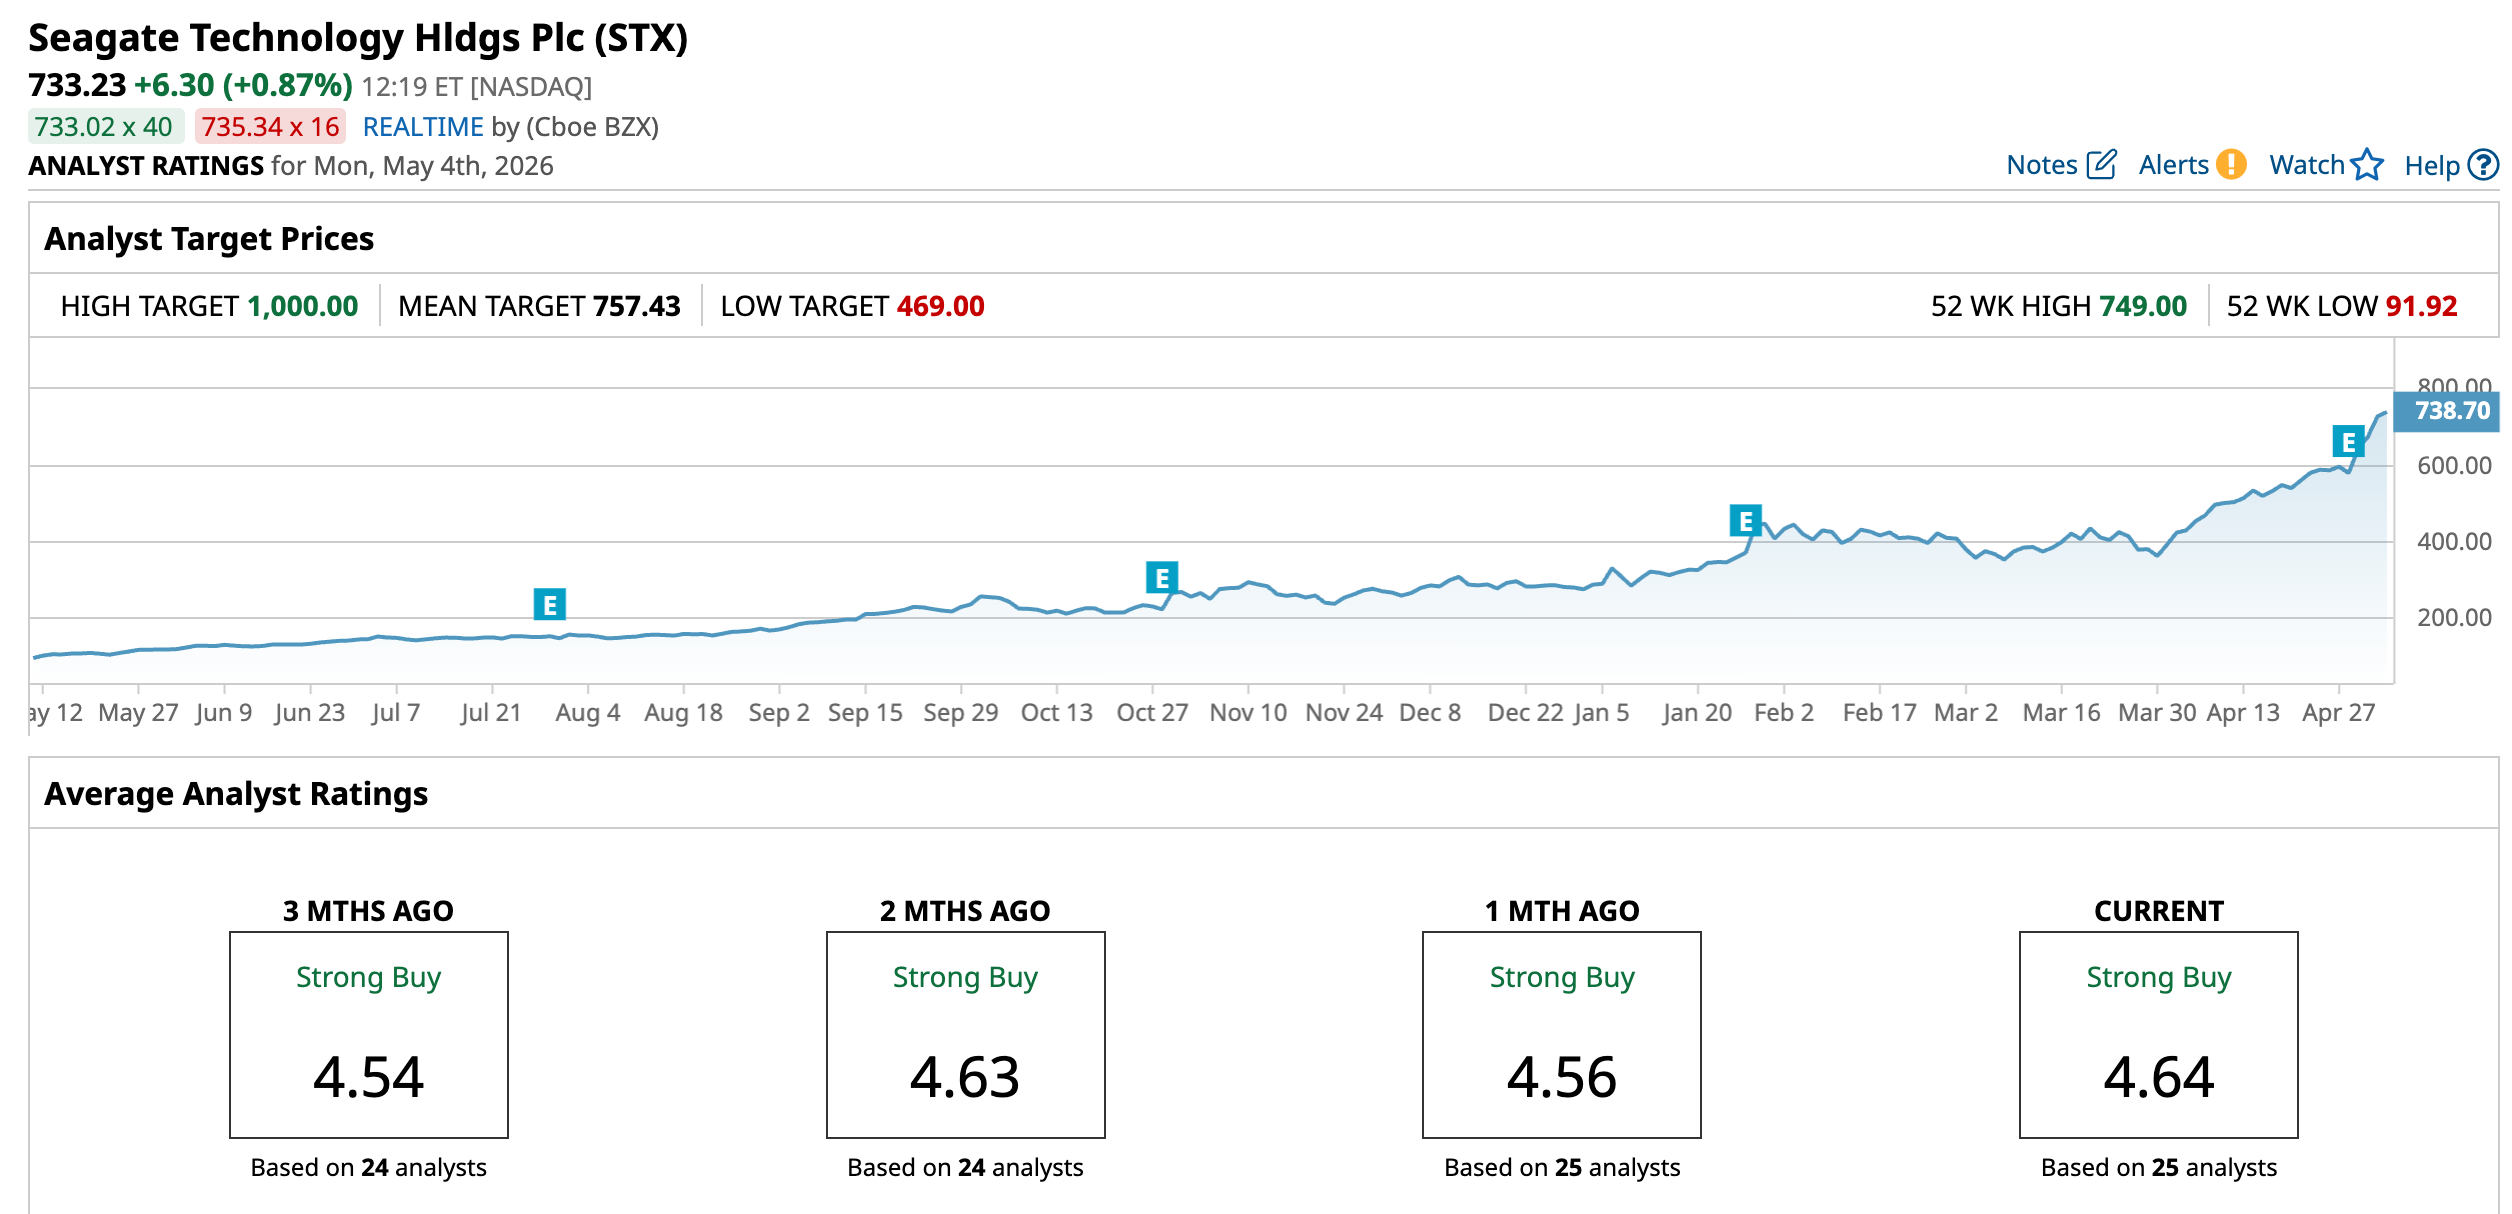Click the REALTIME quote link
Image resolution: width=2512 pixels, height=1214 pixels.
pos(423,127)
